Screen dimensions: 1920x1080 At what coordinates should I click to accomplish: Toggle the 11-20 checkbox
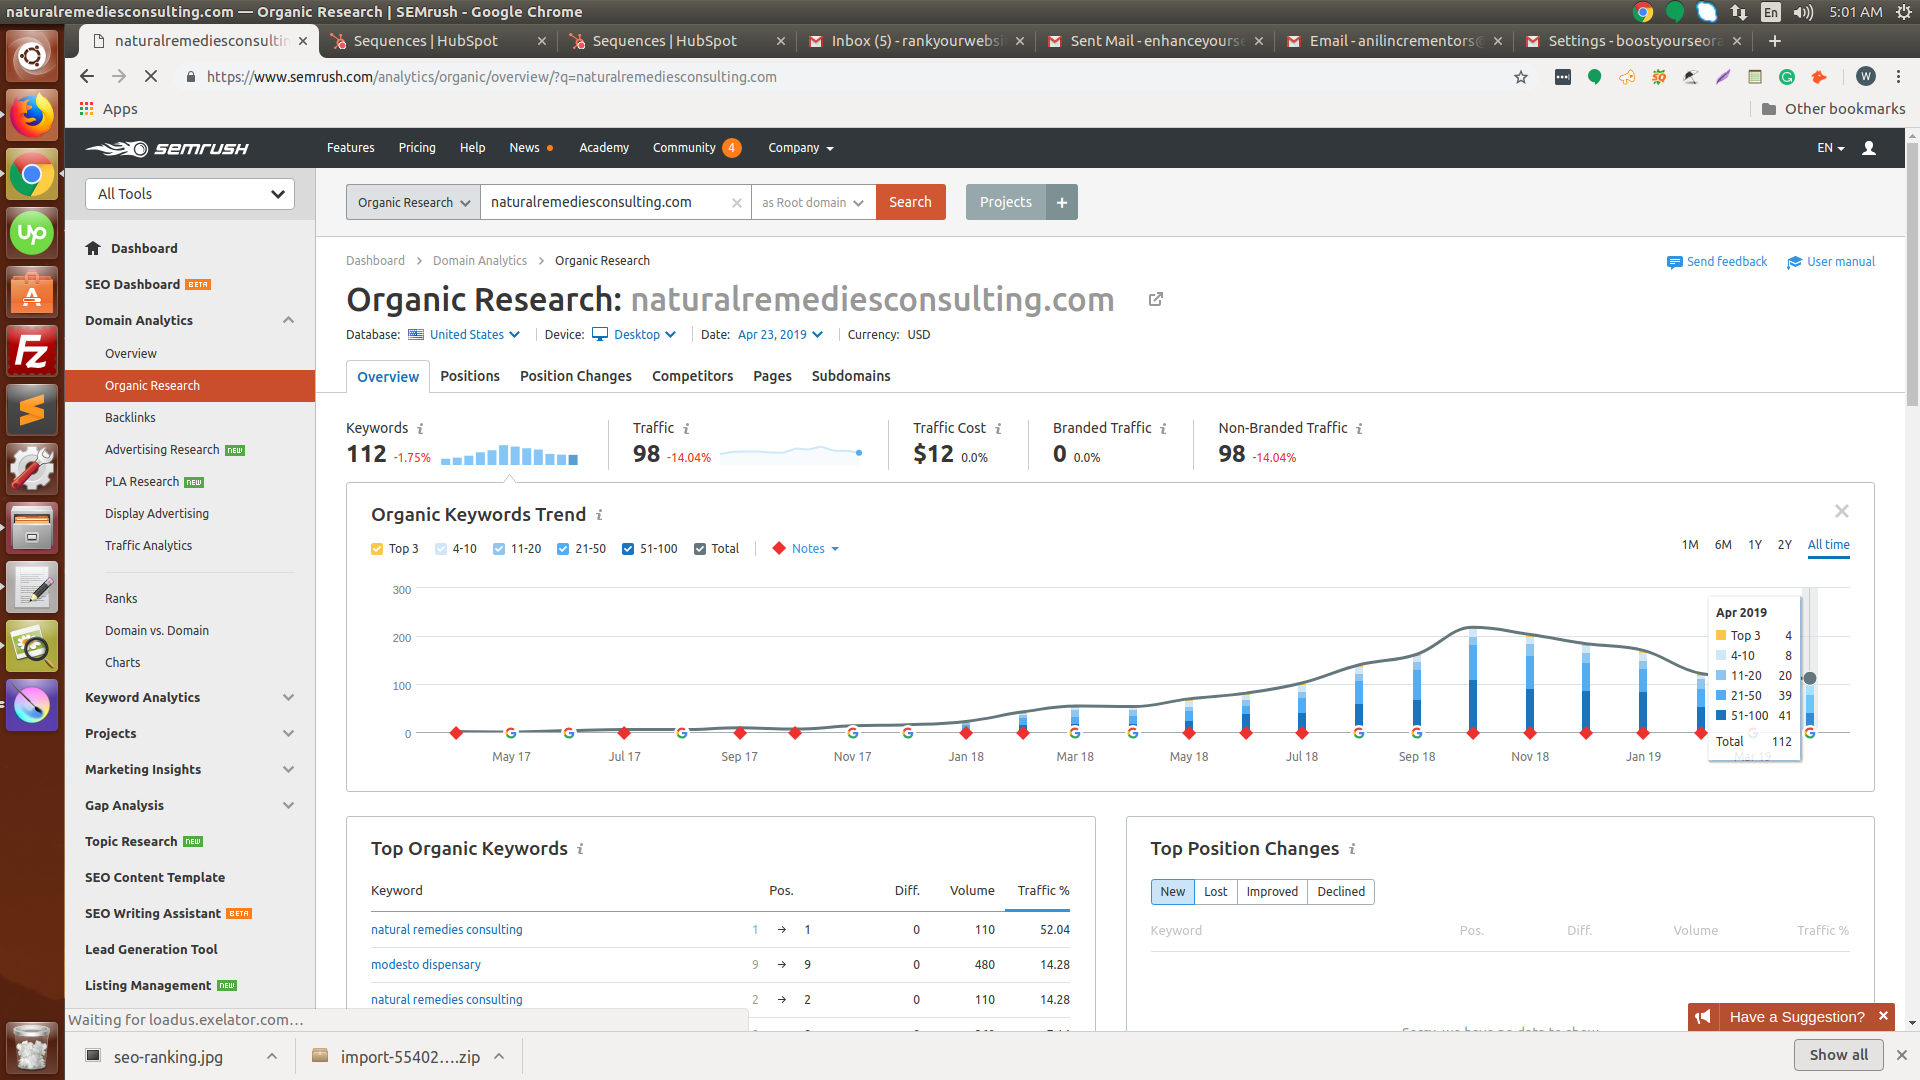pos(499,549)
